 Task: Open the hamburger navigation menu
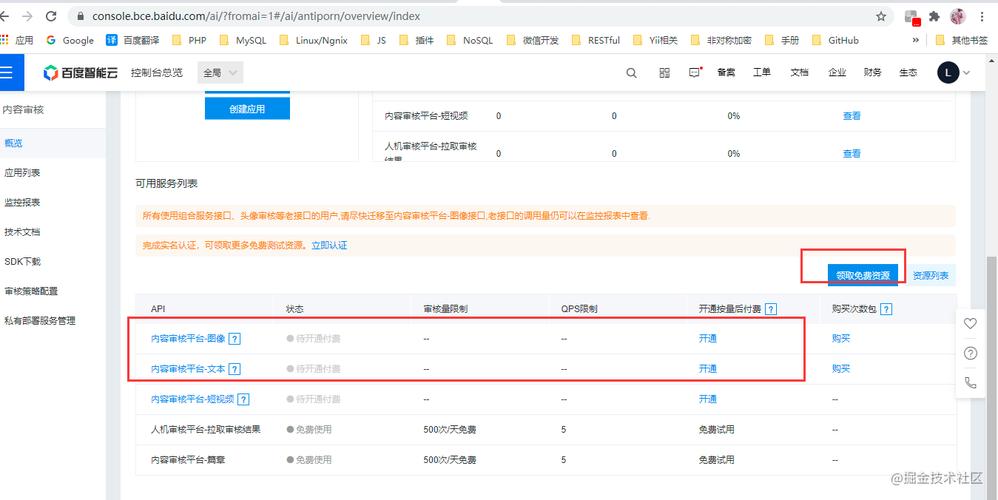click(x=7, y=73)
